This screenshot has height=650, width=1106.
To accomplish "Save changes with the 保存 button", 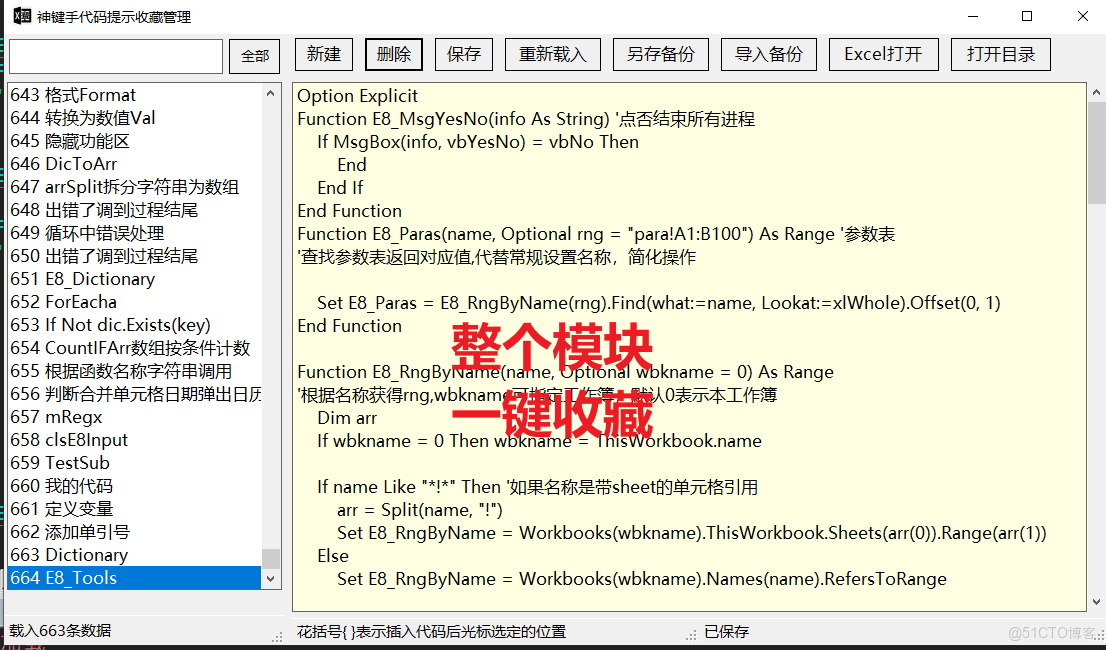I will click(463, 55).
